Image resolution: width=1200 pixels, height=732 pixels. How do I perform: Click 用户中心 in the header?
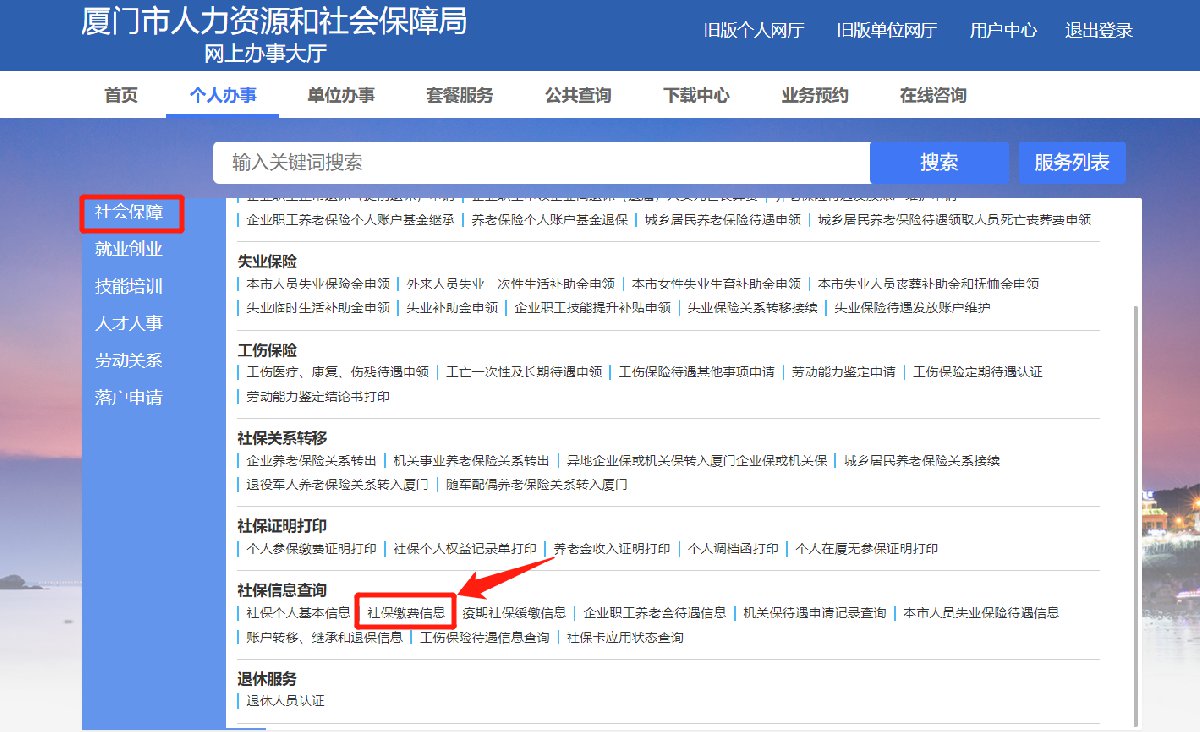coord(1003,30)
